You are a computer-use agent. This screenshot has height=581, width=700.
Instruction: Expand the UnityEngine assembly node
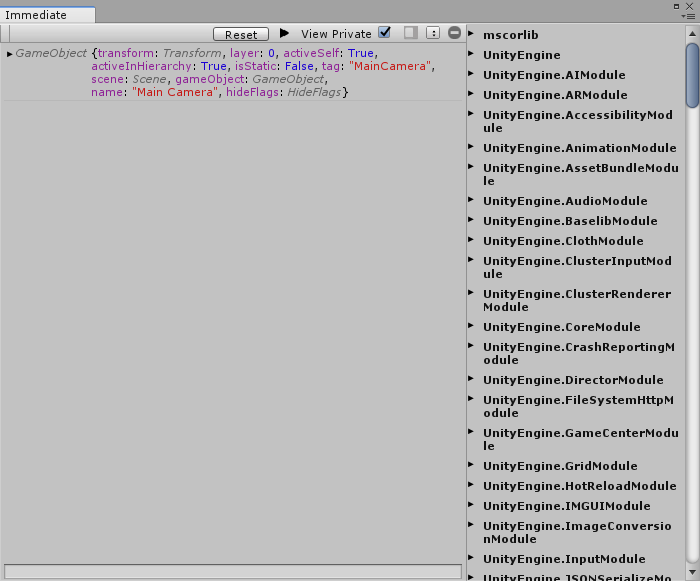(x=471, y=54)
